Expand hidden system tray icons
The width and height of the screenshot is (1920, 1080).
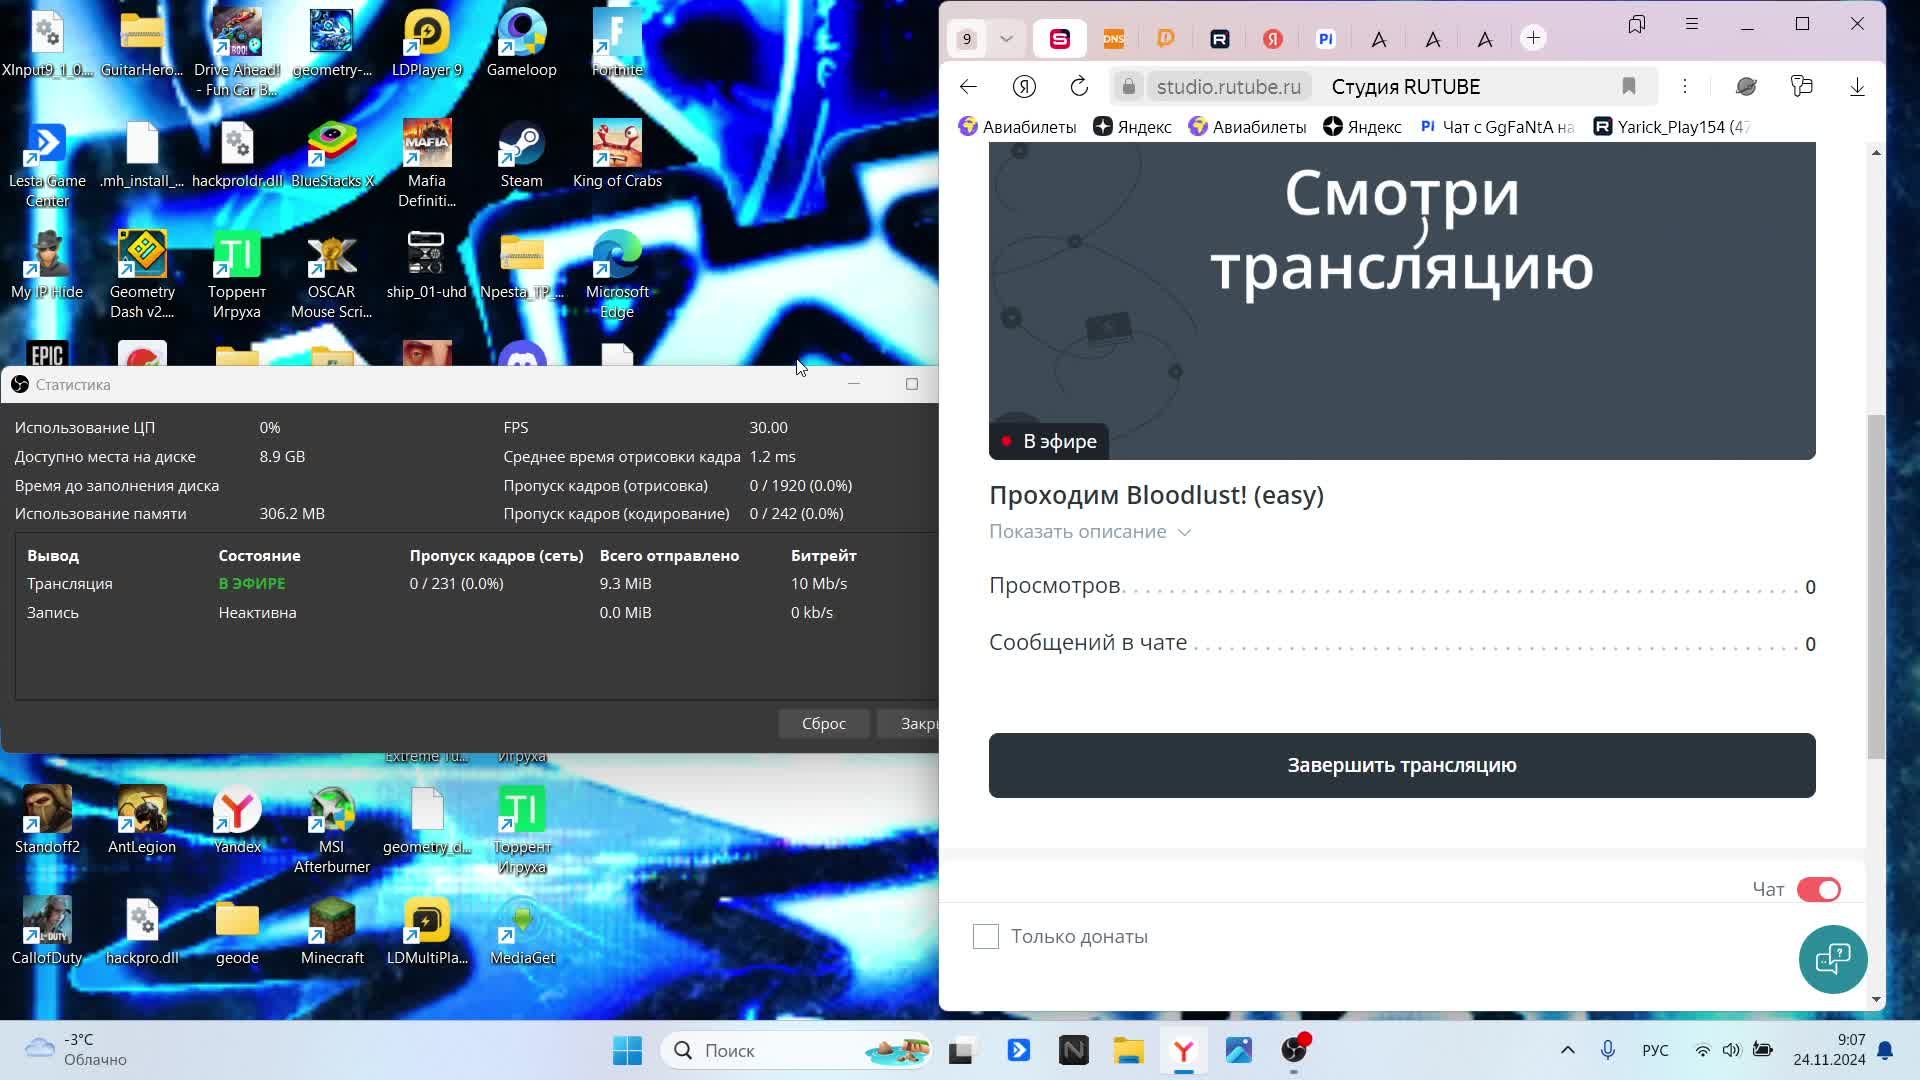click(1567, 1050)
